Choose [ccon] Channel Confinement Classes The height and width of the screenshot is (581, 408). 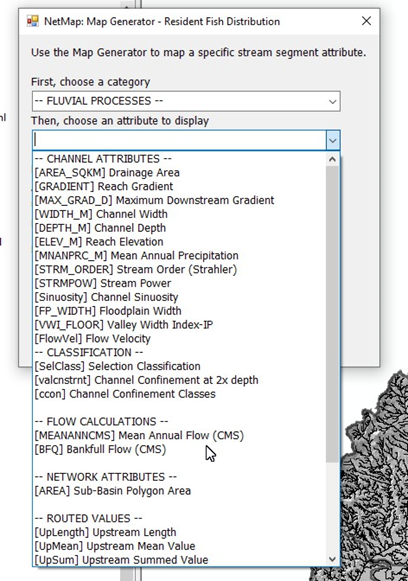[x=125, y=394]
